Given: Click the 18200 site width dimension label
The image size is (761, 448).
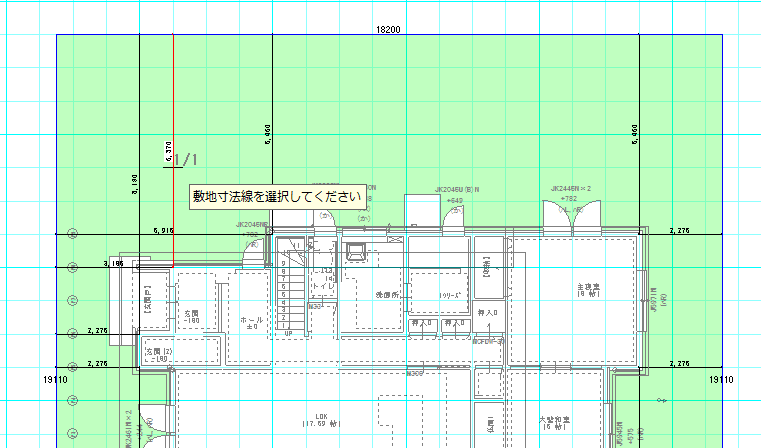Looking at the screenshot, I should coord(388,29).
